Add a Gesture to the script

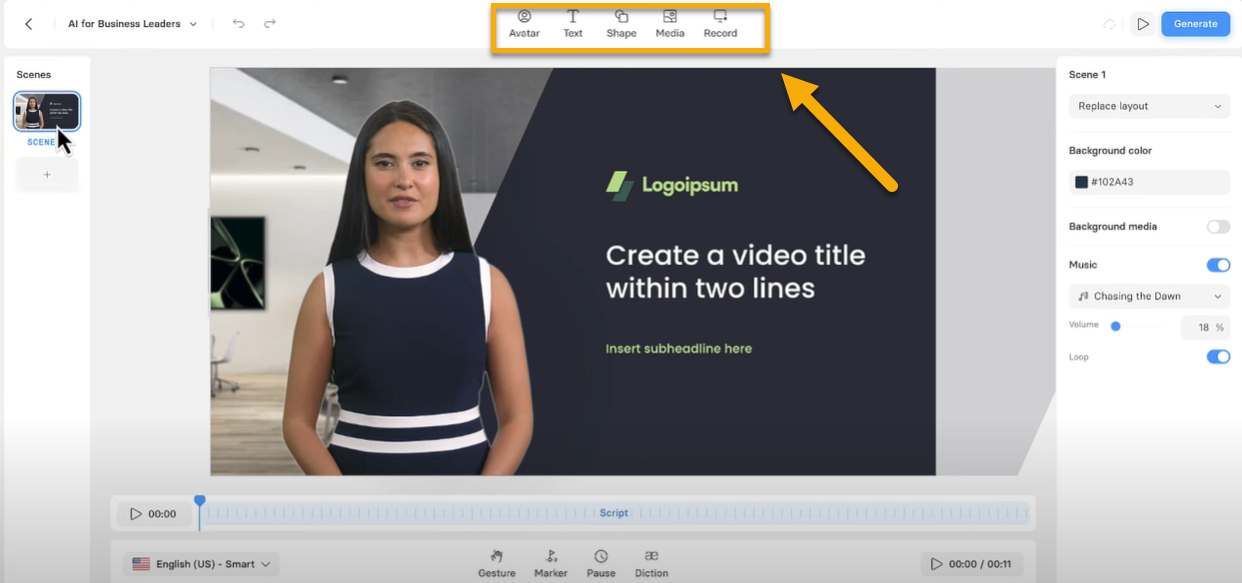click(x=497, y=563)
